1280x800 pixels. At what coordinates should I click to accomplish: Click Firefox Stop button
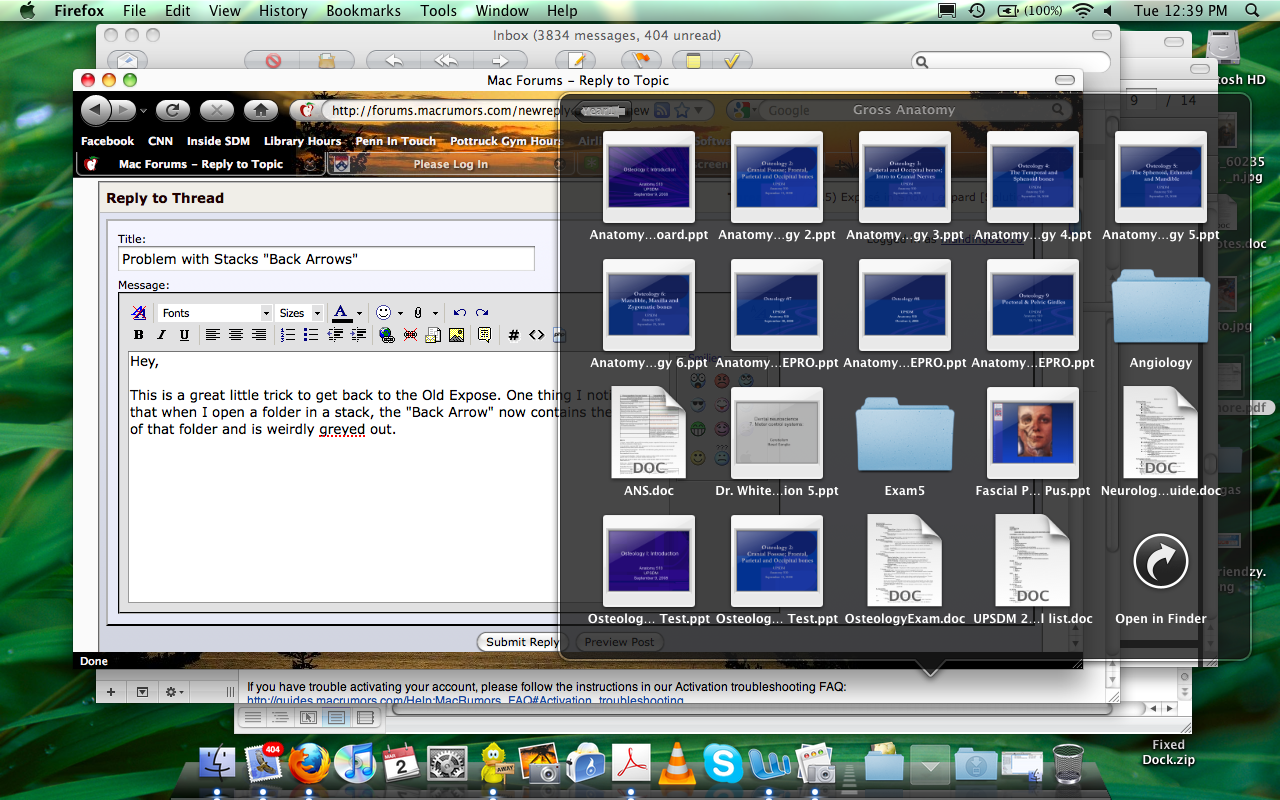click(216, 110)
